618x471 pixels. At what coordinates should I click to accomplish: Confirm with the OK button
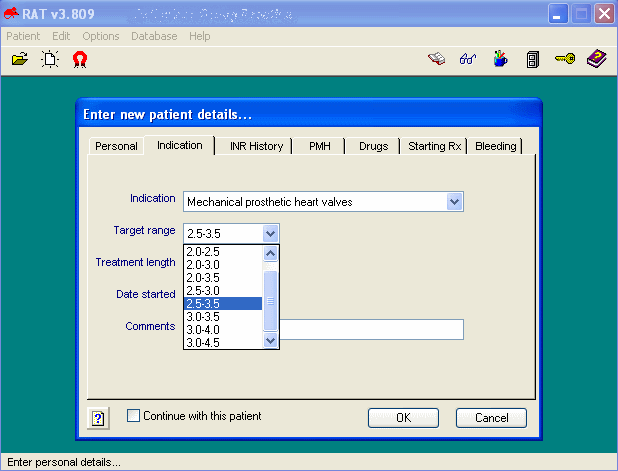403,418
